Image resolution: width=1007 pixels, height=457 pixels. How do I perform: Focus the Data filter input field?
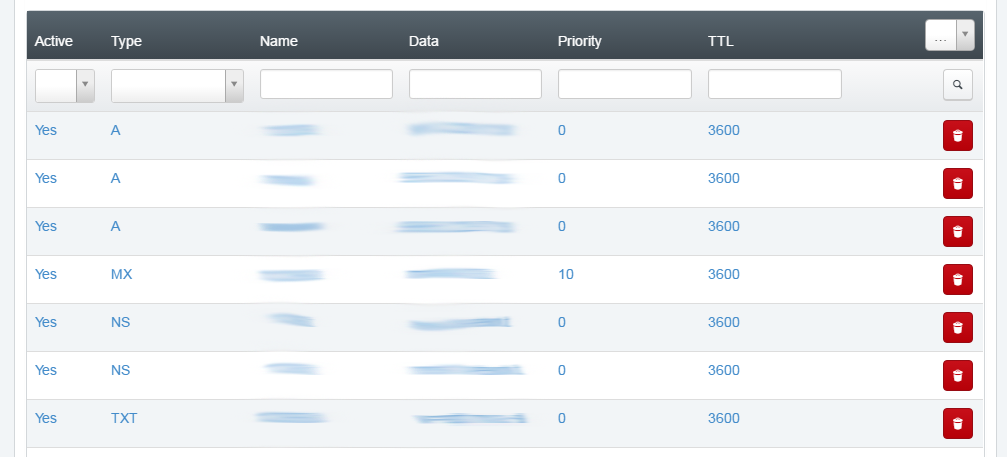pos(475,84)
